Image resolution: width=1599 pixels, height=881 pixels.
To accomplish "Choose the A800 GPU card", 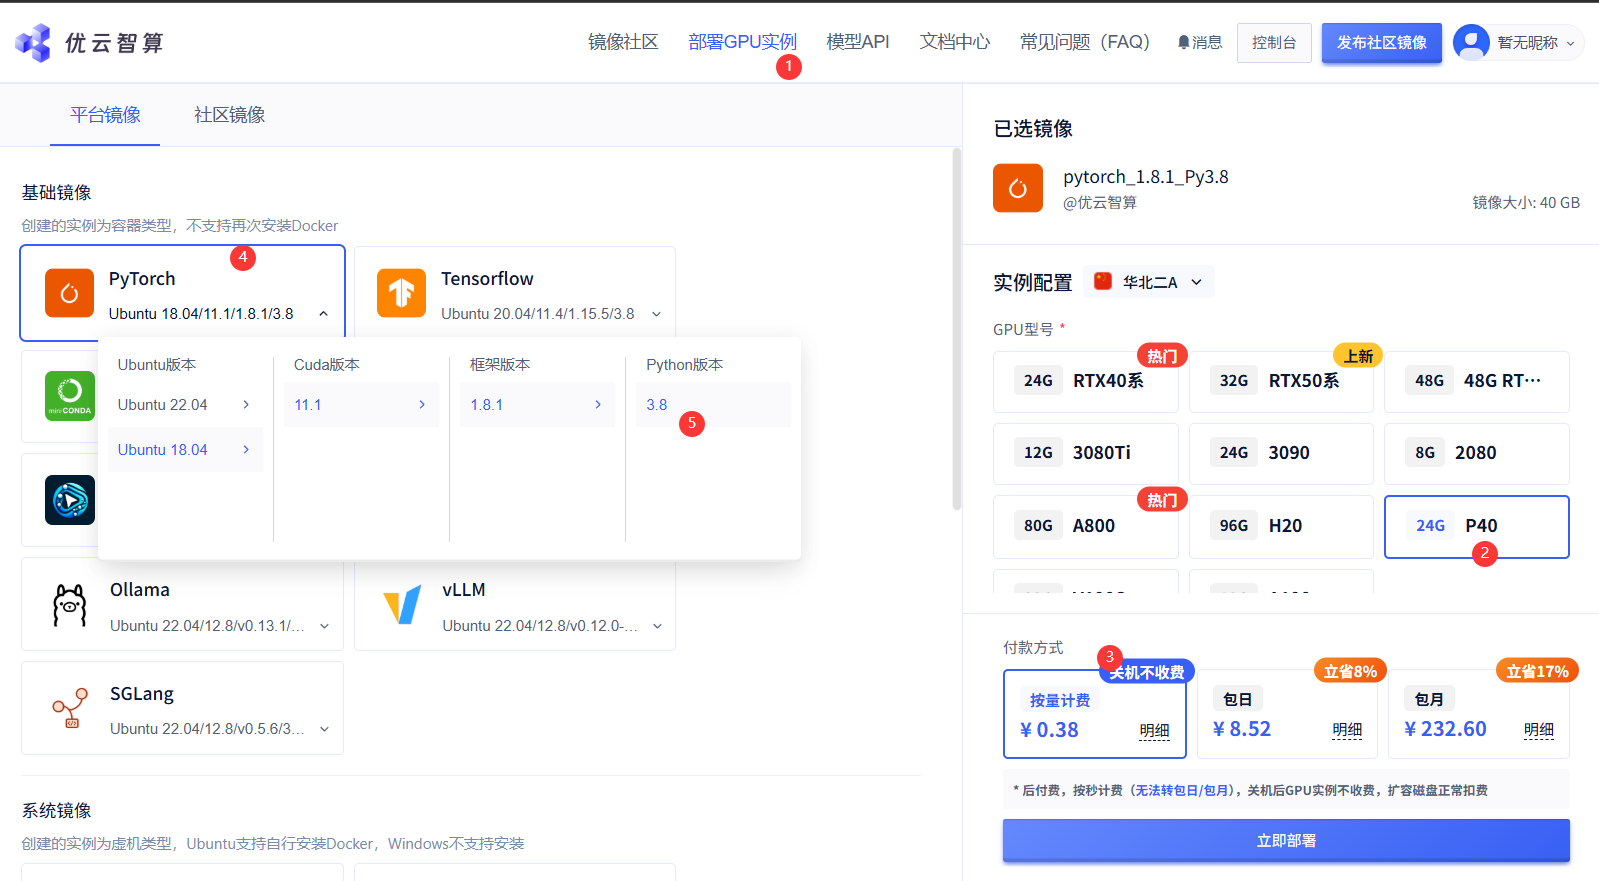I will coord(1086,526).
